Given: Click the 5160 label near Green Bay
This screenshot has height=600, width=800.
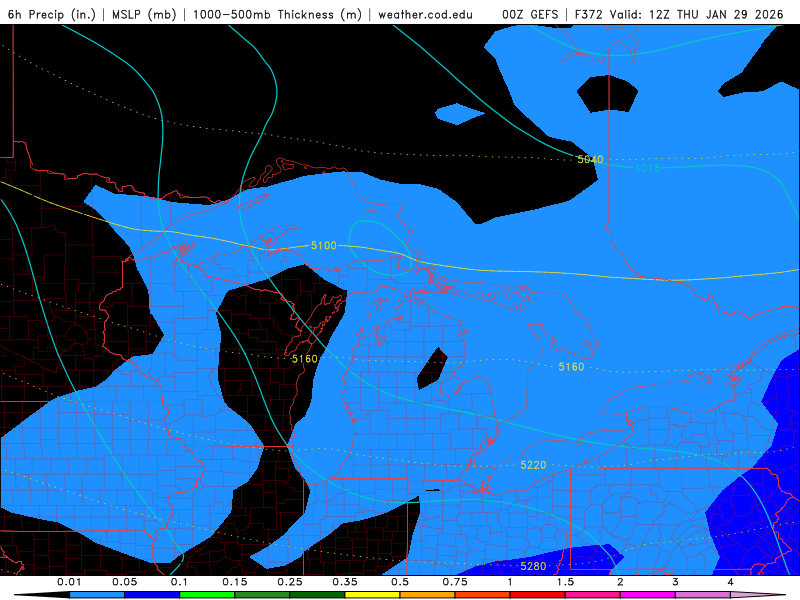Looking at the screenshot, I should point(305,359).
